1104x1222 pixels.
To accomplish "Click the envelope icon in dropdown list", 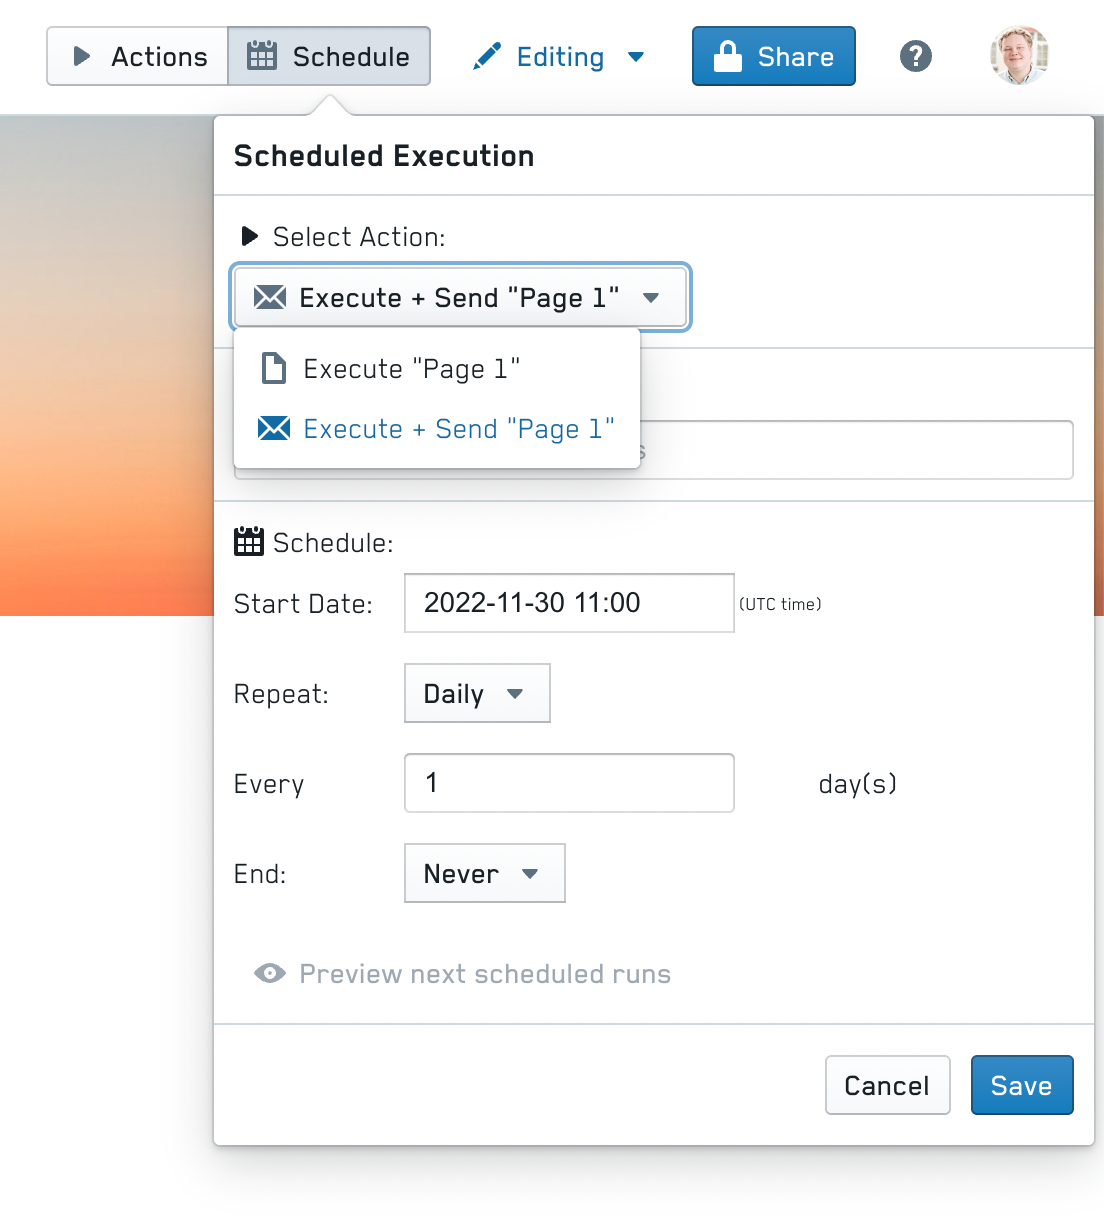I will coord(274,428).
